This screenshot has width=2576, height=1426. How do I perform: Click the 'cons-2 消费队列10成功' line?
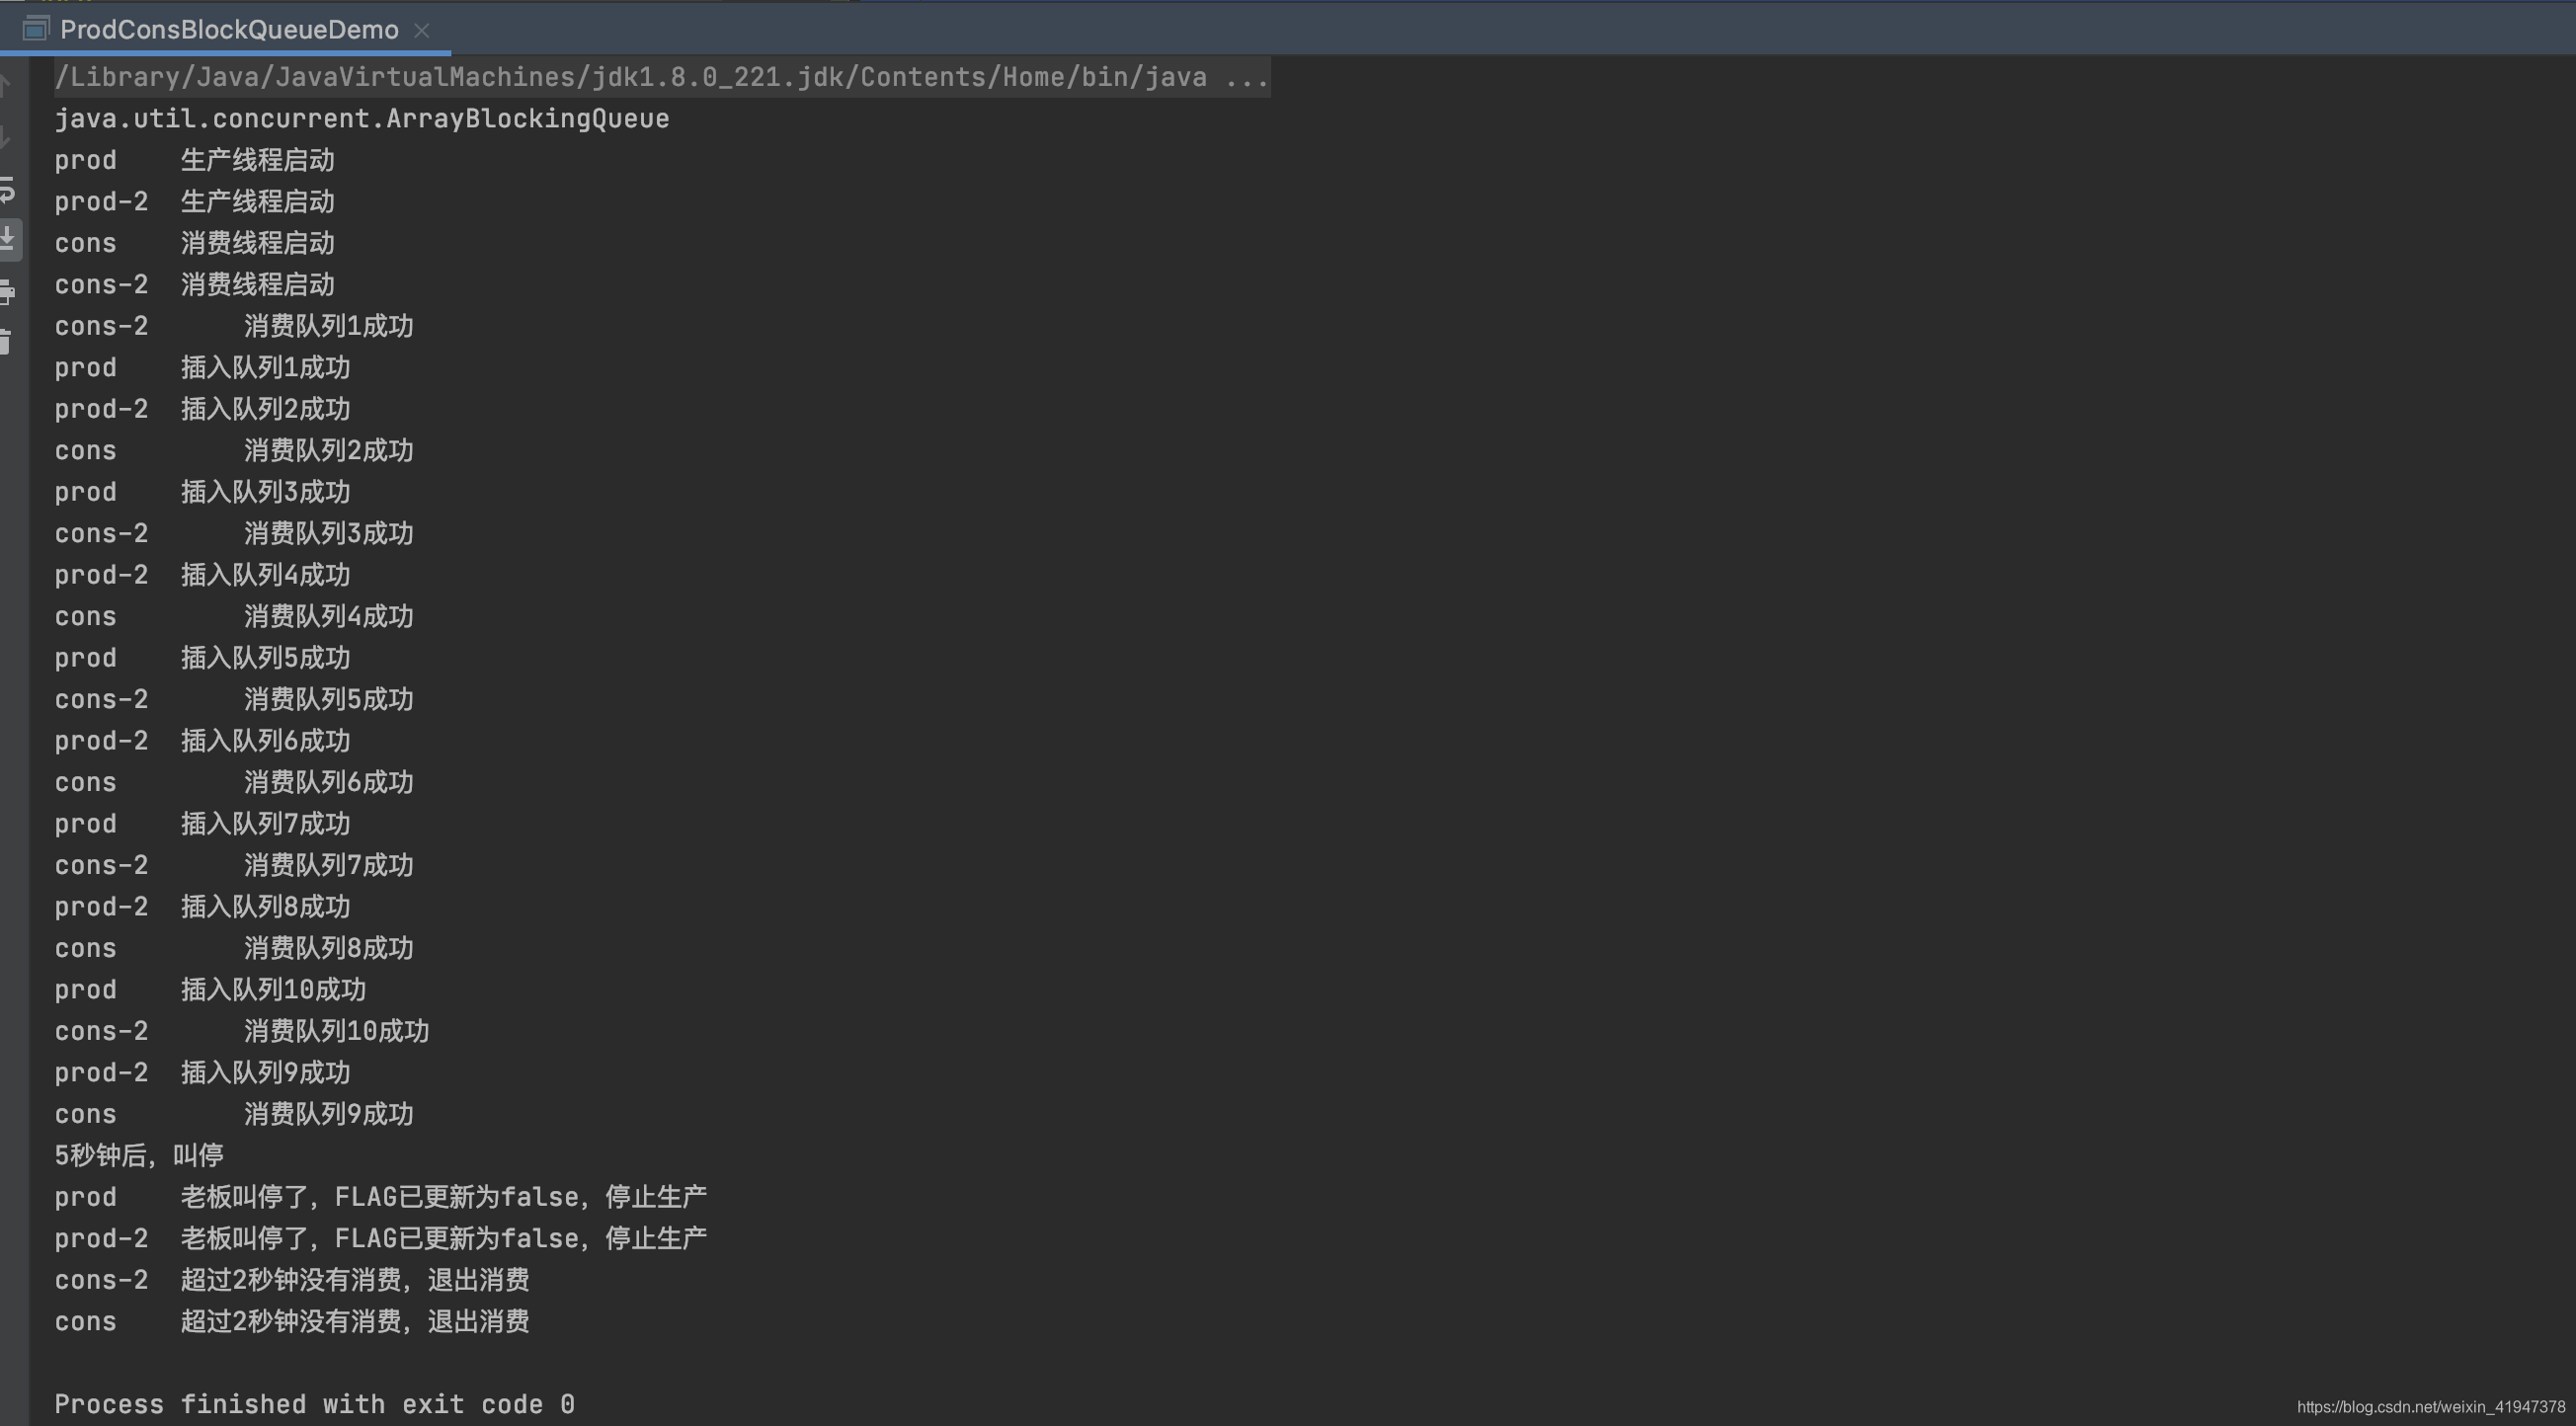point(241,1031)
